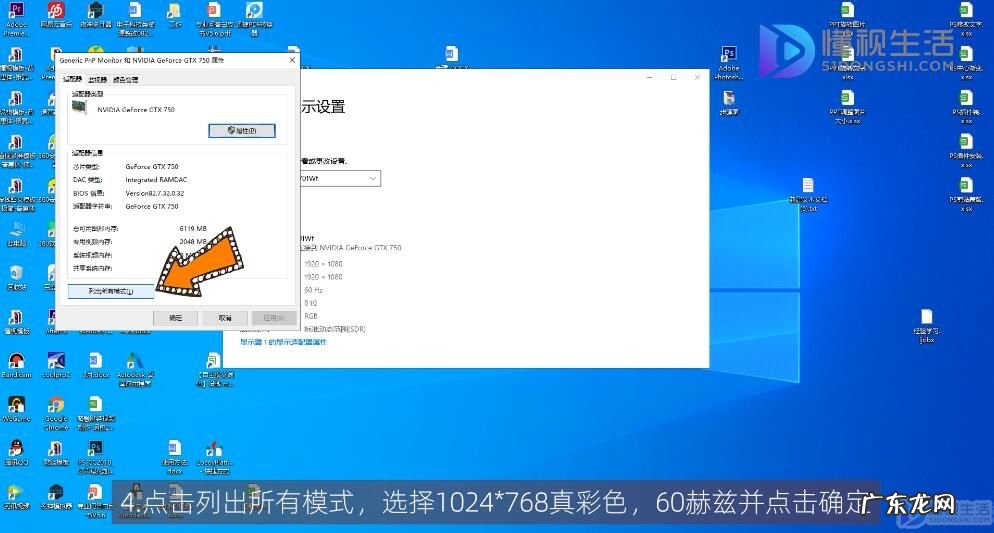Open the Tencent QQ penguin icon
Image resolution: width=994 pixels, height=533 pixels.
pos(16,453)
